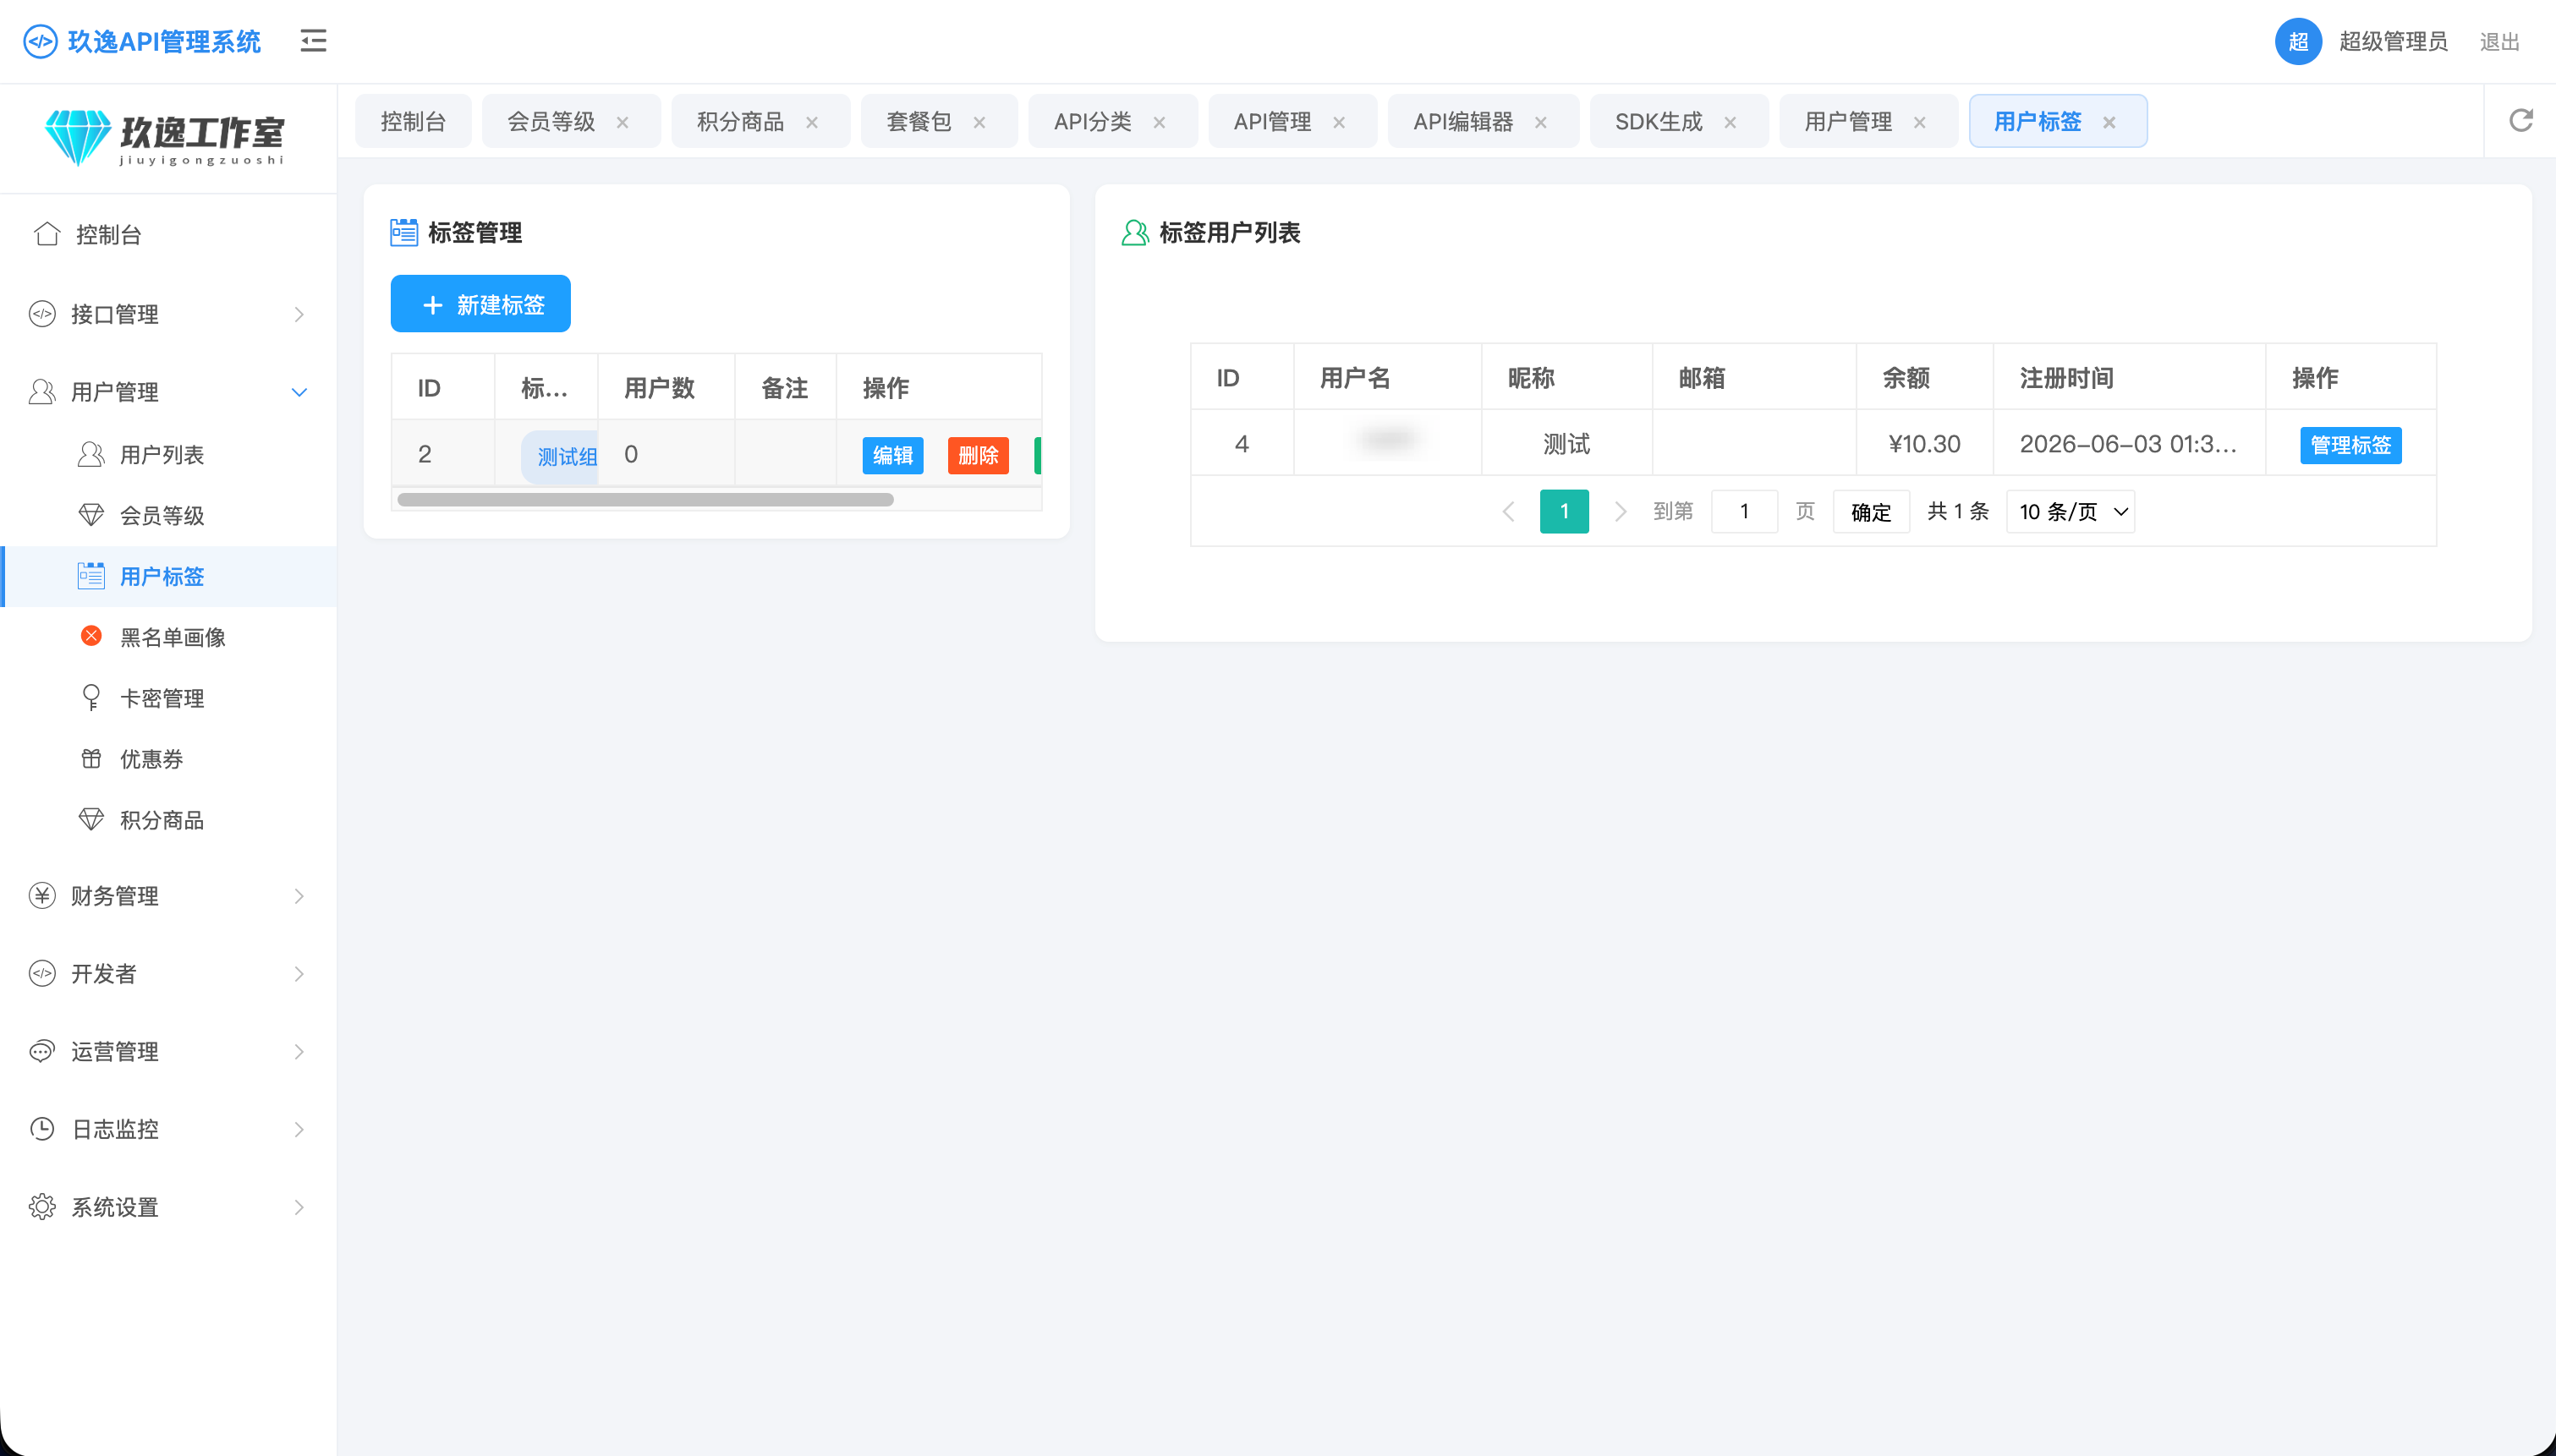Select the 测试组 tag label
The width and height of the screenshot is (2556, 1456).
pos(560,456)
